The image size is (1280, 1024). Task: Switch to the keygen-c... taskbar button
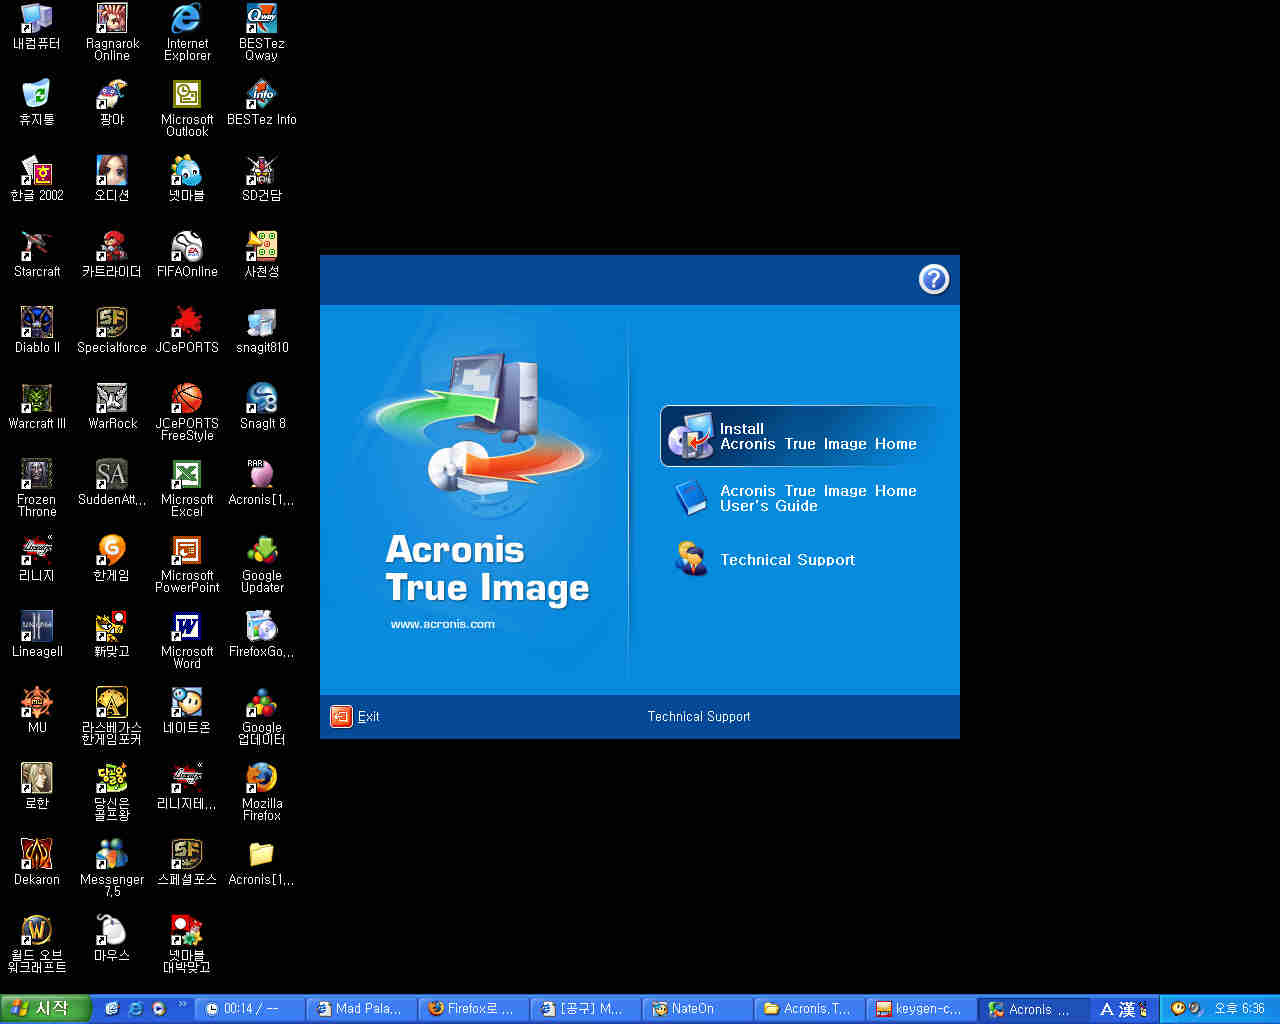[x=921, y=1009]
